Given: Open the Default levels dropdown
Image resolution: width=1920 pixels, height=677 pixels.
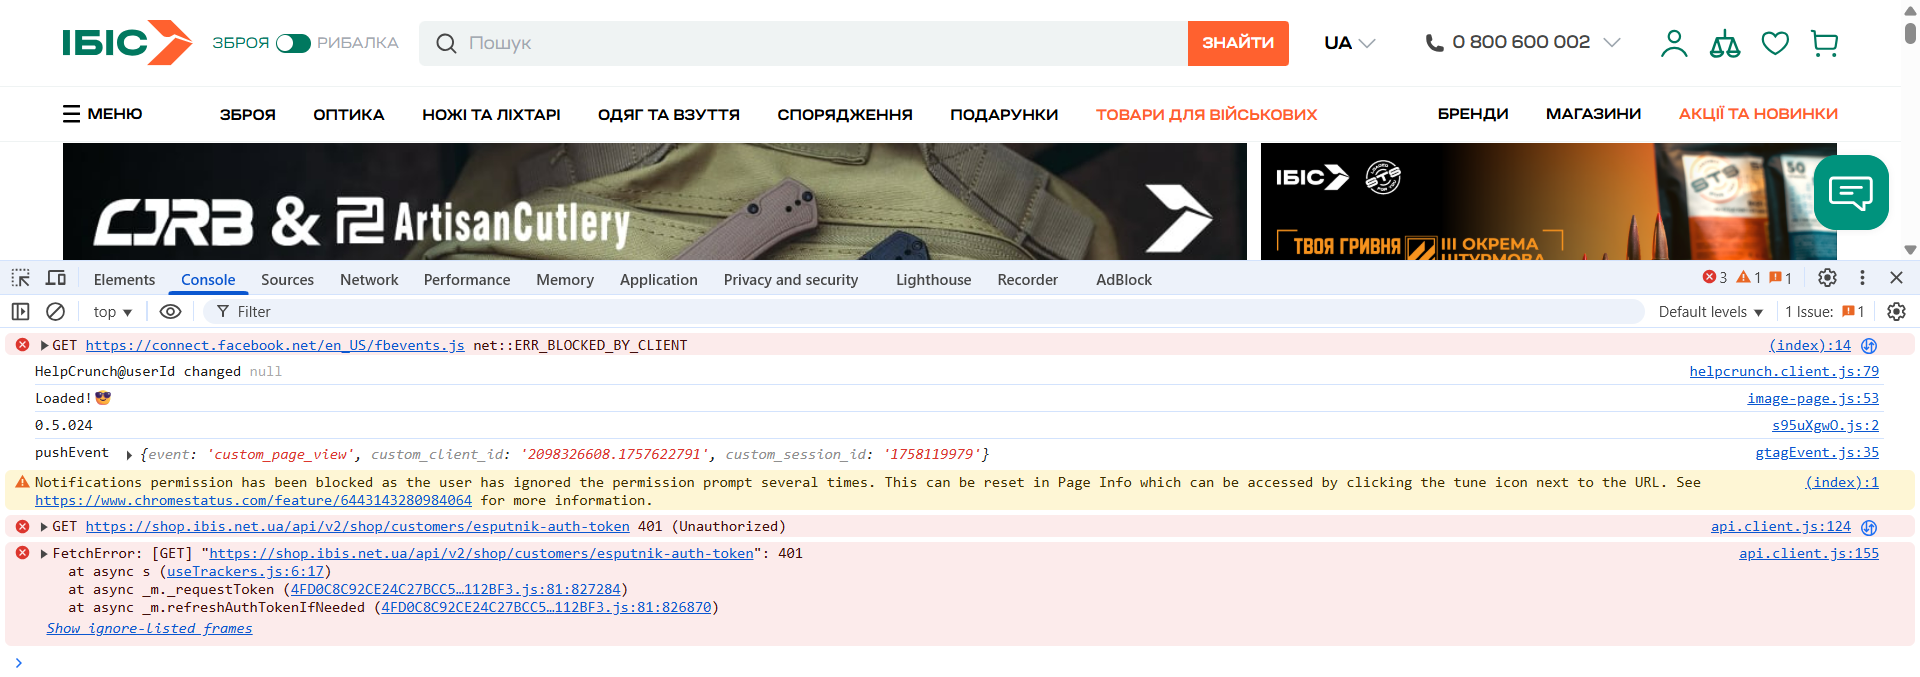Looking at the screenshot, I should pyautogui.click(x=1710, y=312).
